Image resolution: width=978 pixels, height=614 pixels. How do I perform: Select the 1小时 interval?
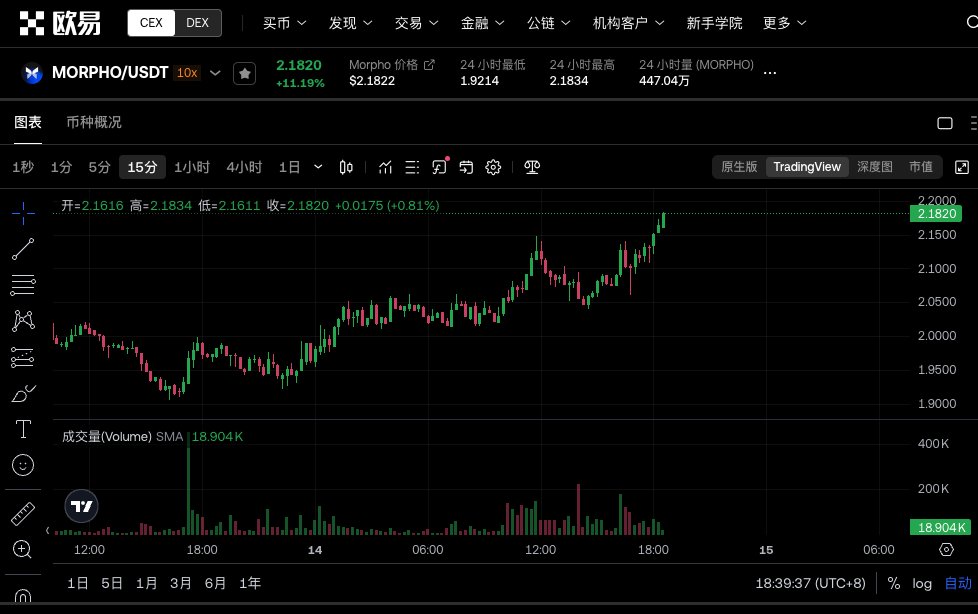(191, 167)
